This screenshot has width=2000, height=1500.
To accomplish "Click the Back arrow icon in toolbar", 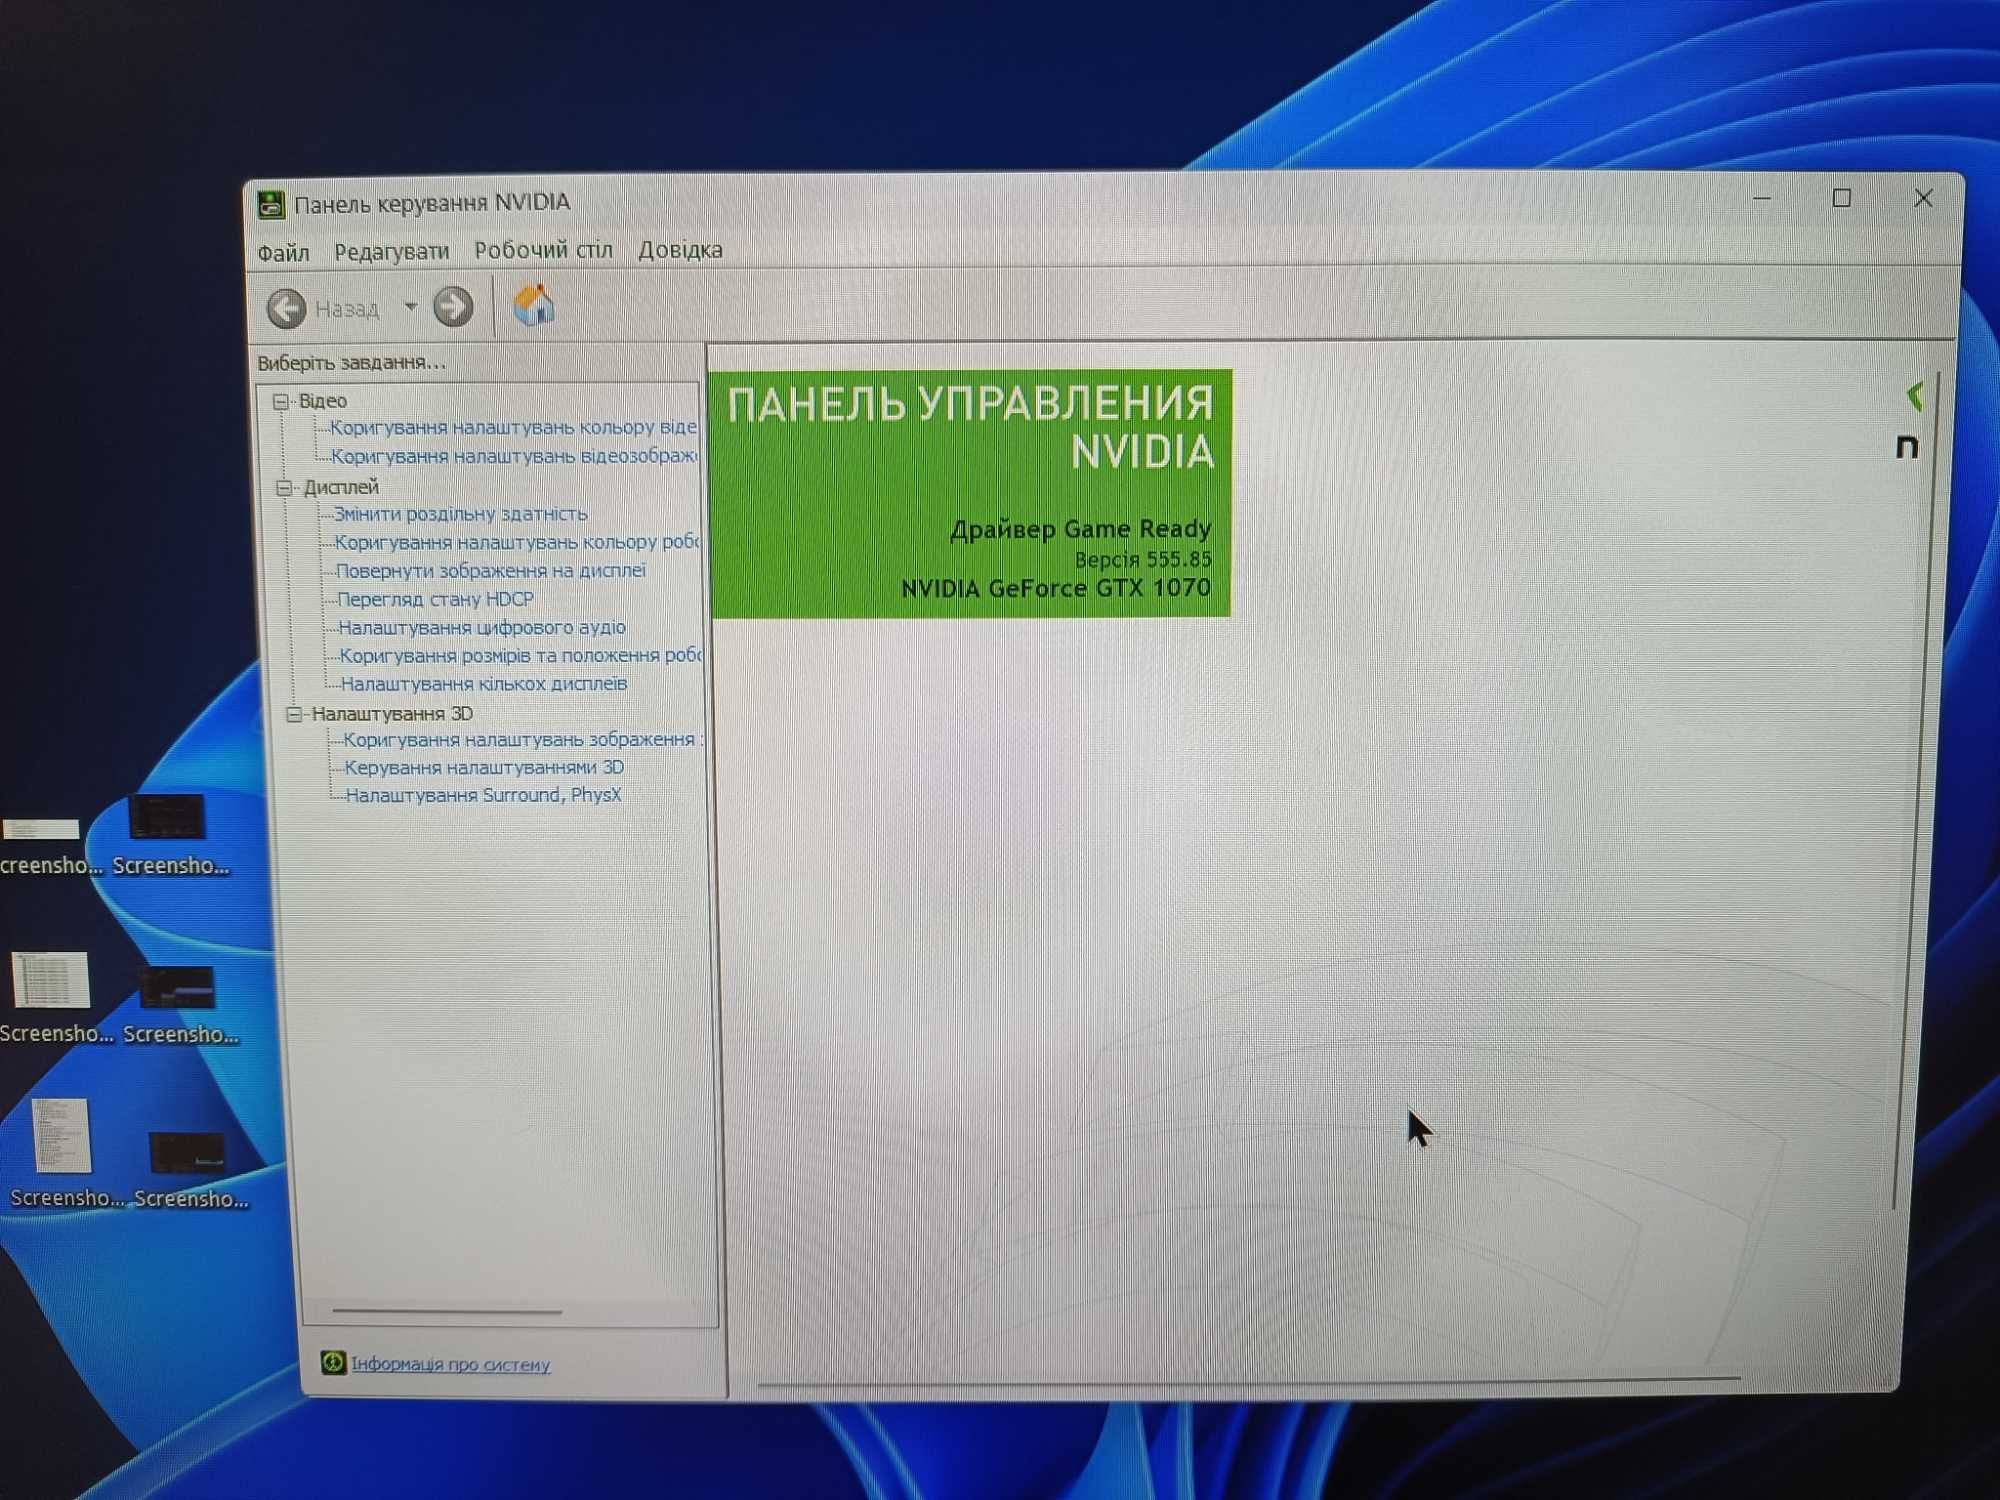I will coord(287,308).
